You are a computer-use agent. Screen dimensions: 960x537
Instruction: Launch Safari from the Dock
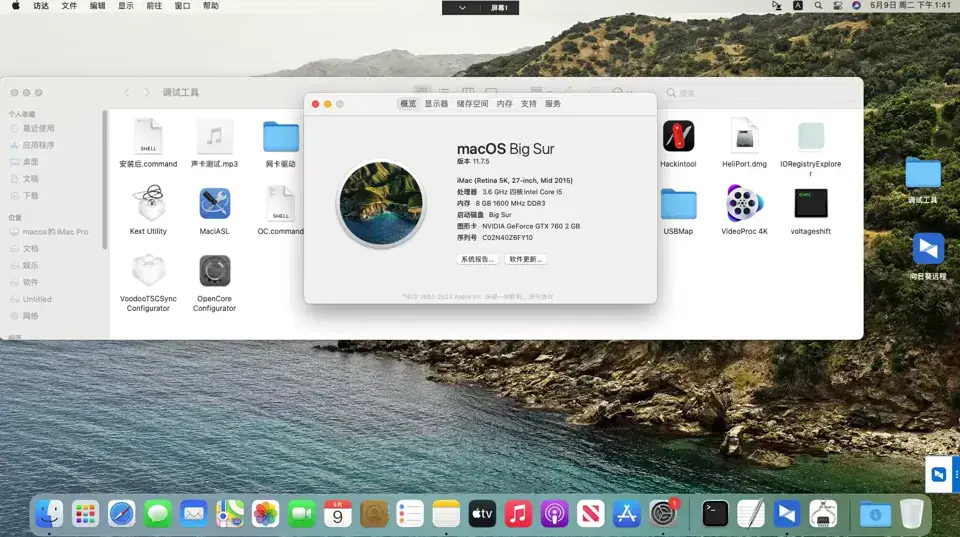pos(121,514)
